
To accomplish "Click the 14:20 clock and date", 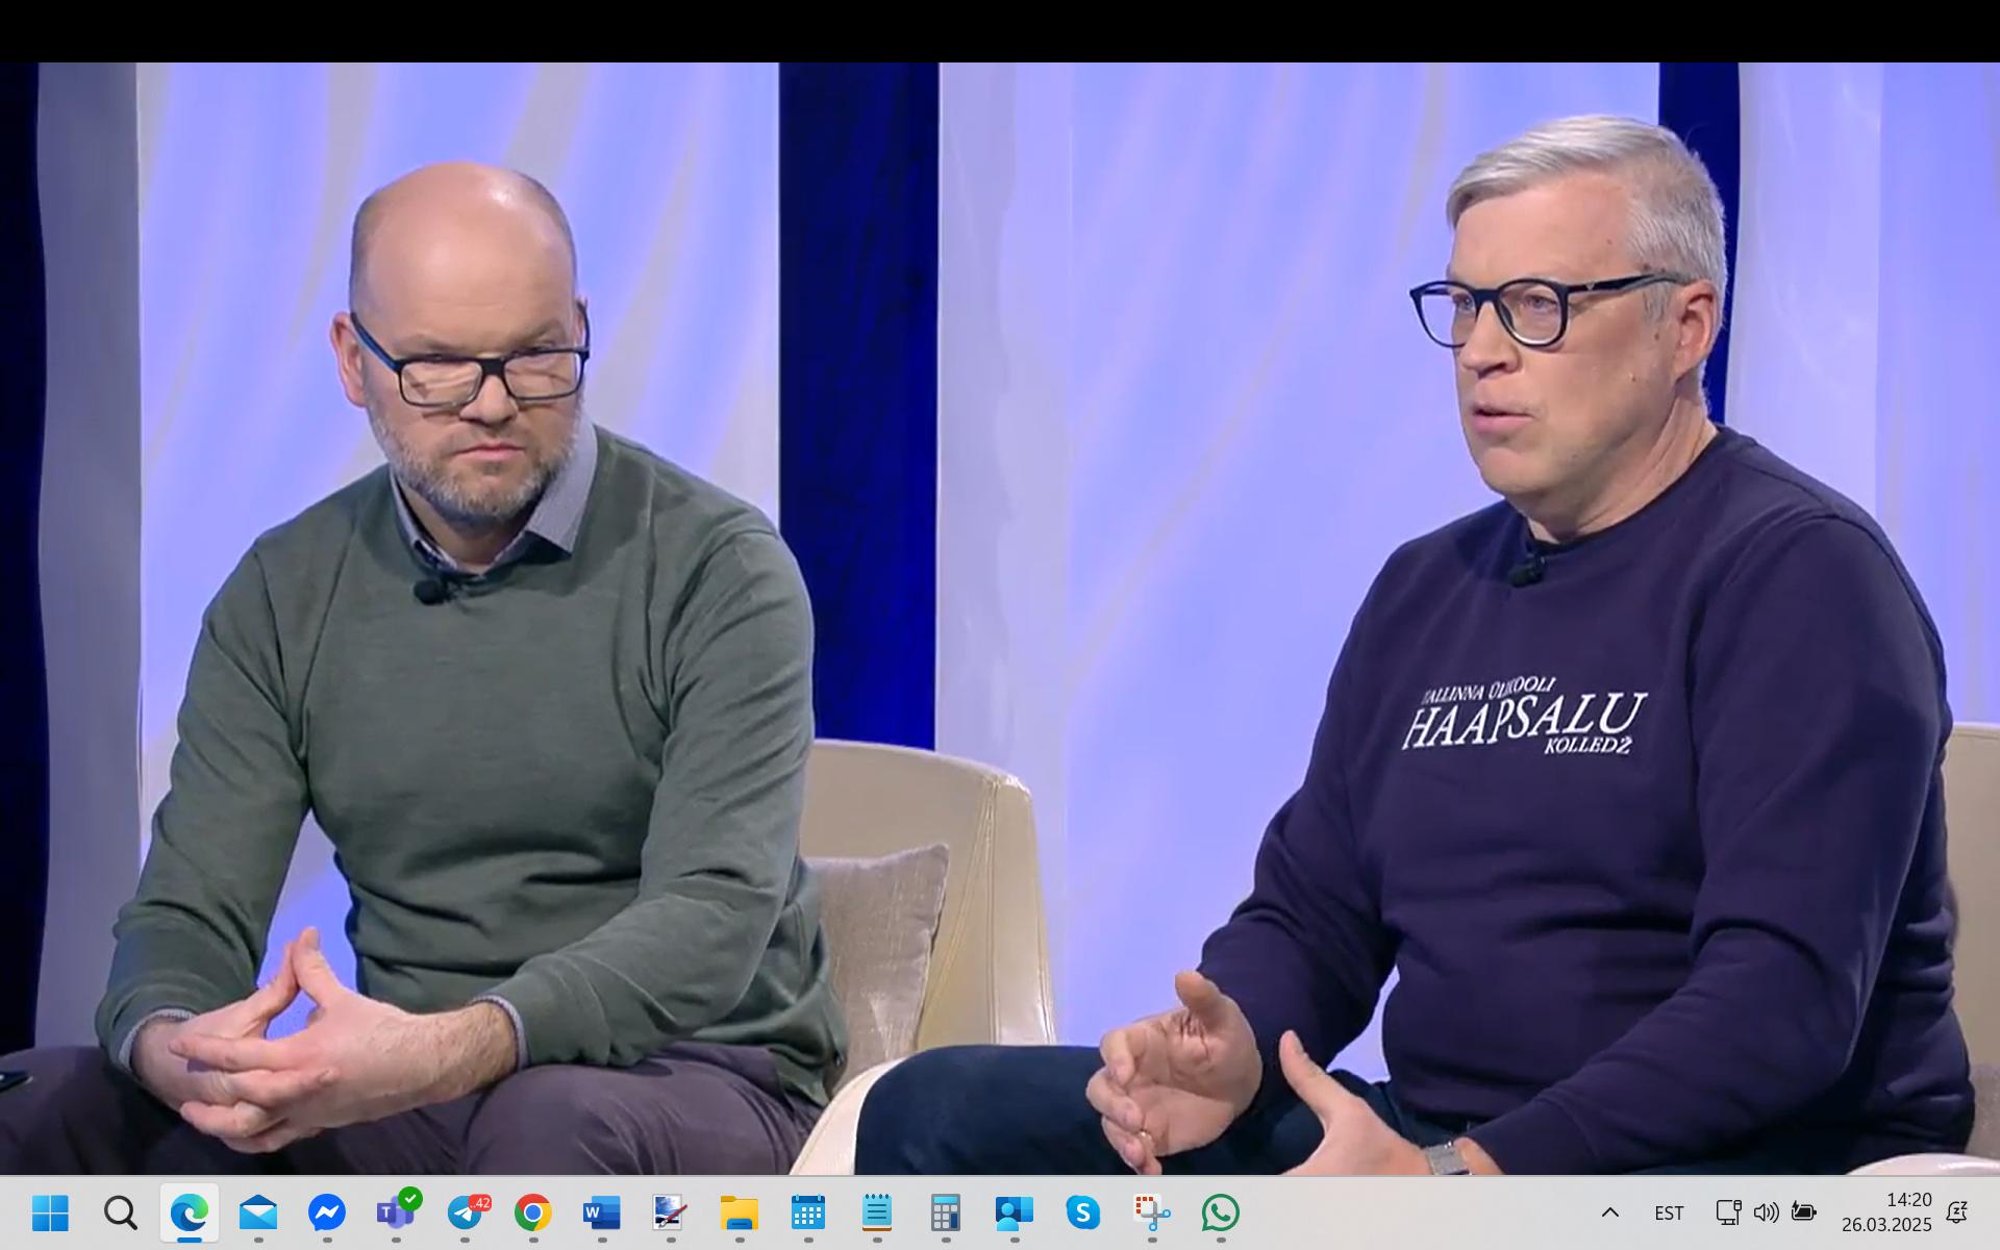I will click(x=1886, y=1212).
